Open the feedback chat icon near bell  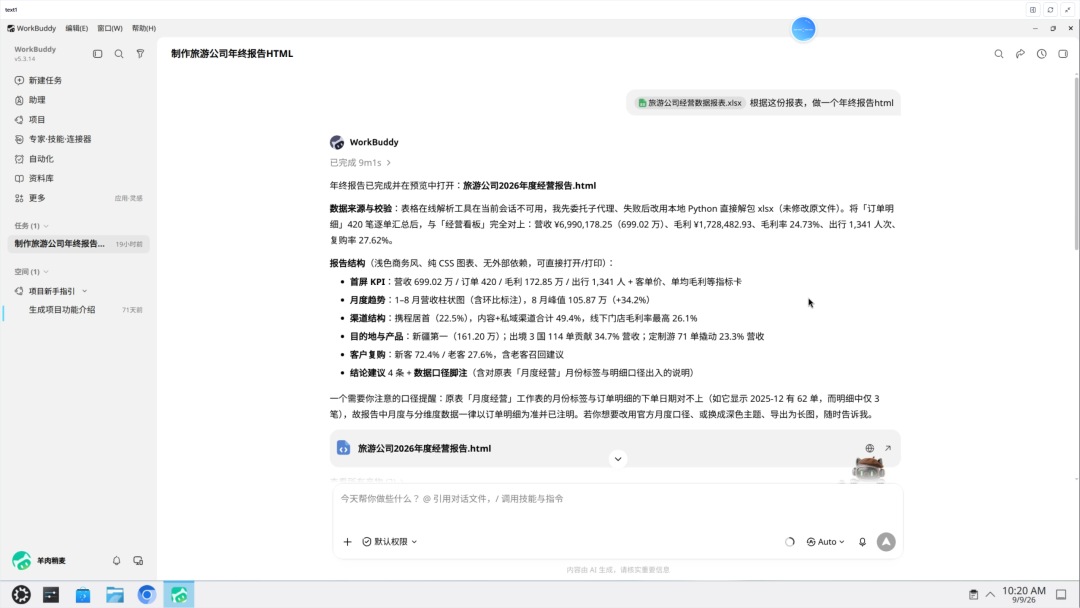coord(138,560)
